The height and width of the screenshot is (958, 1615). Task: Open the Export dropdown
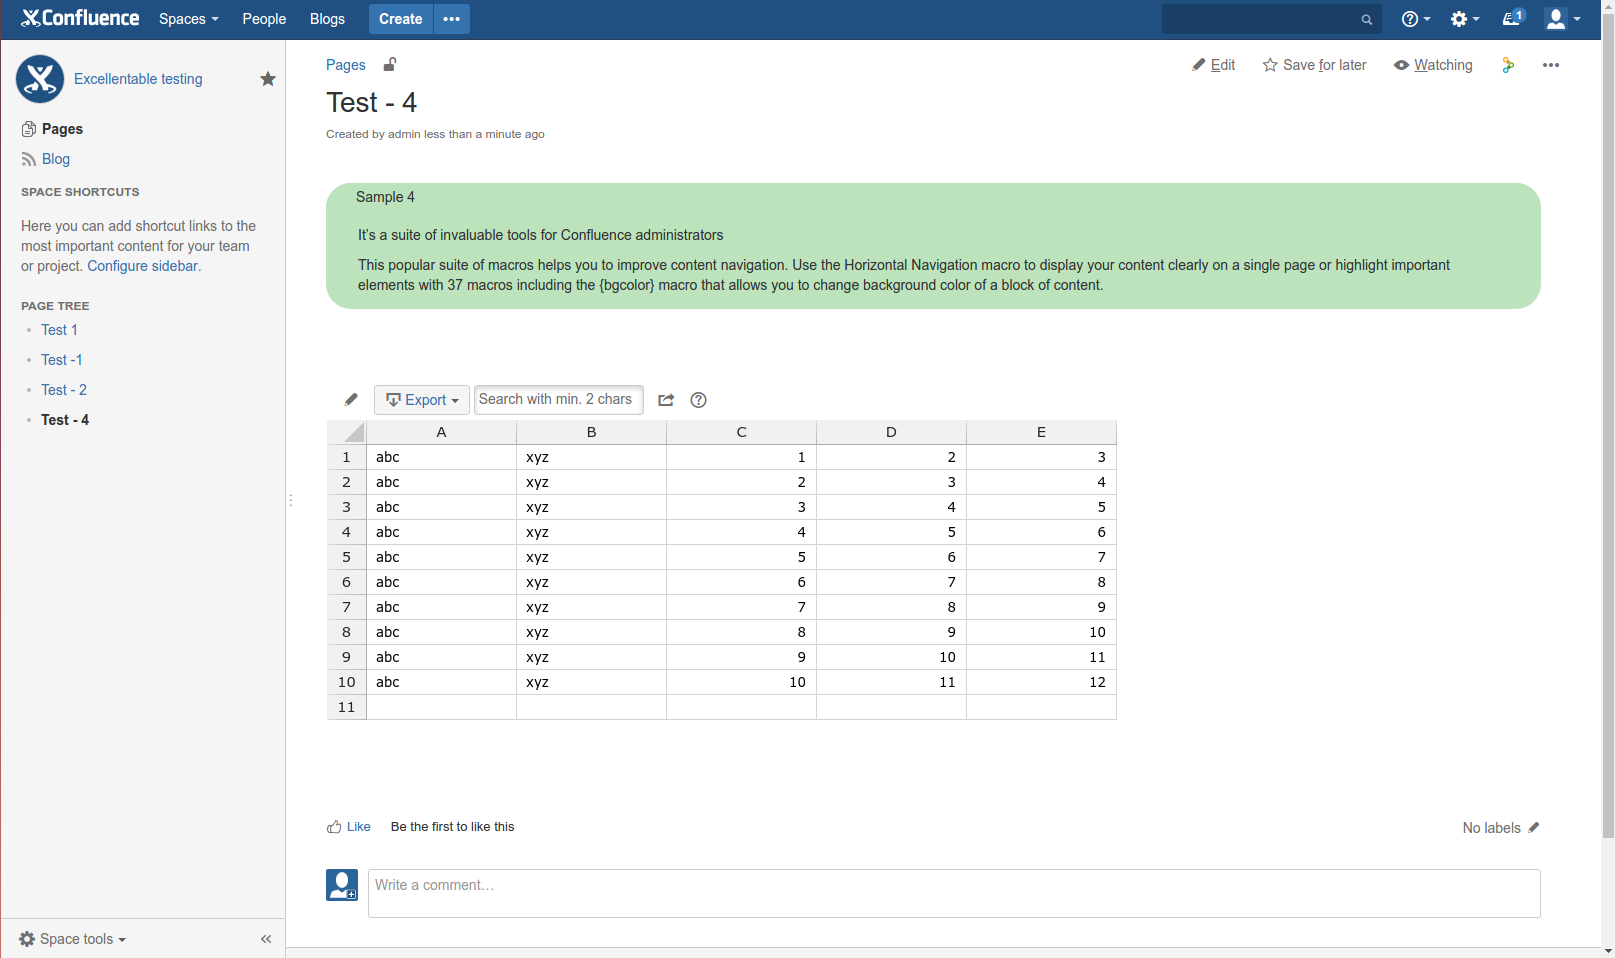pyautogui.click(x=421, y=399)
